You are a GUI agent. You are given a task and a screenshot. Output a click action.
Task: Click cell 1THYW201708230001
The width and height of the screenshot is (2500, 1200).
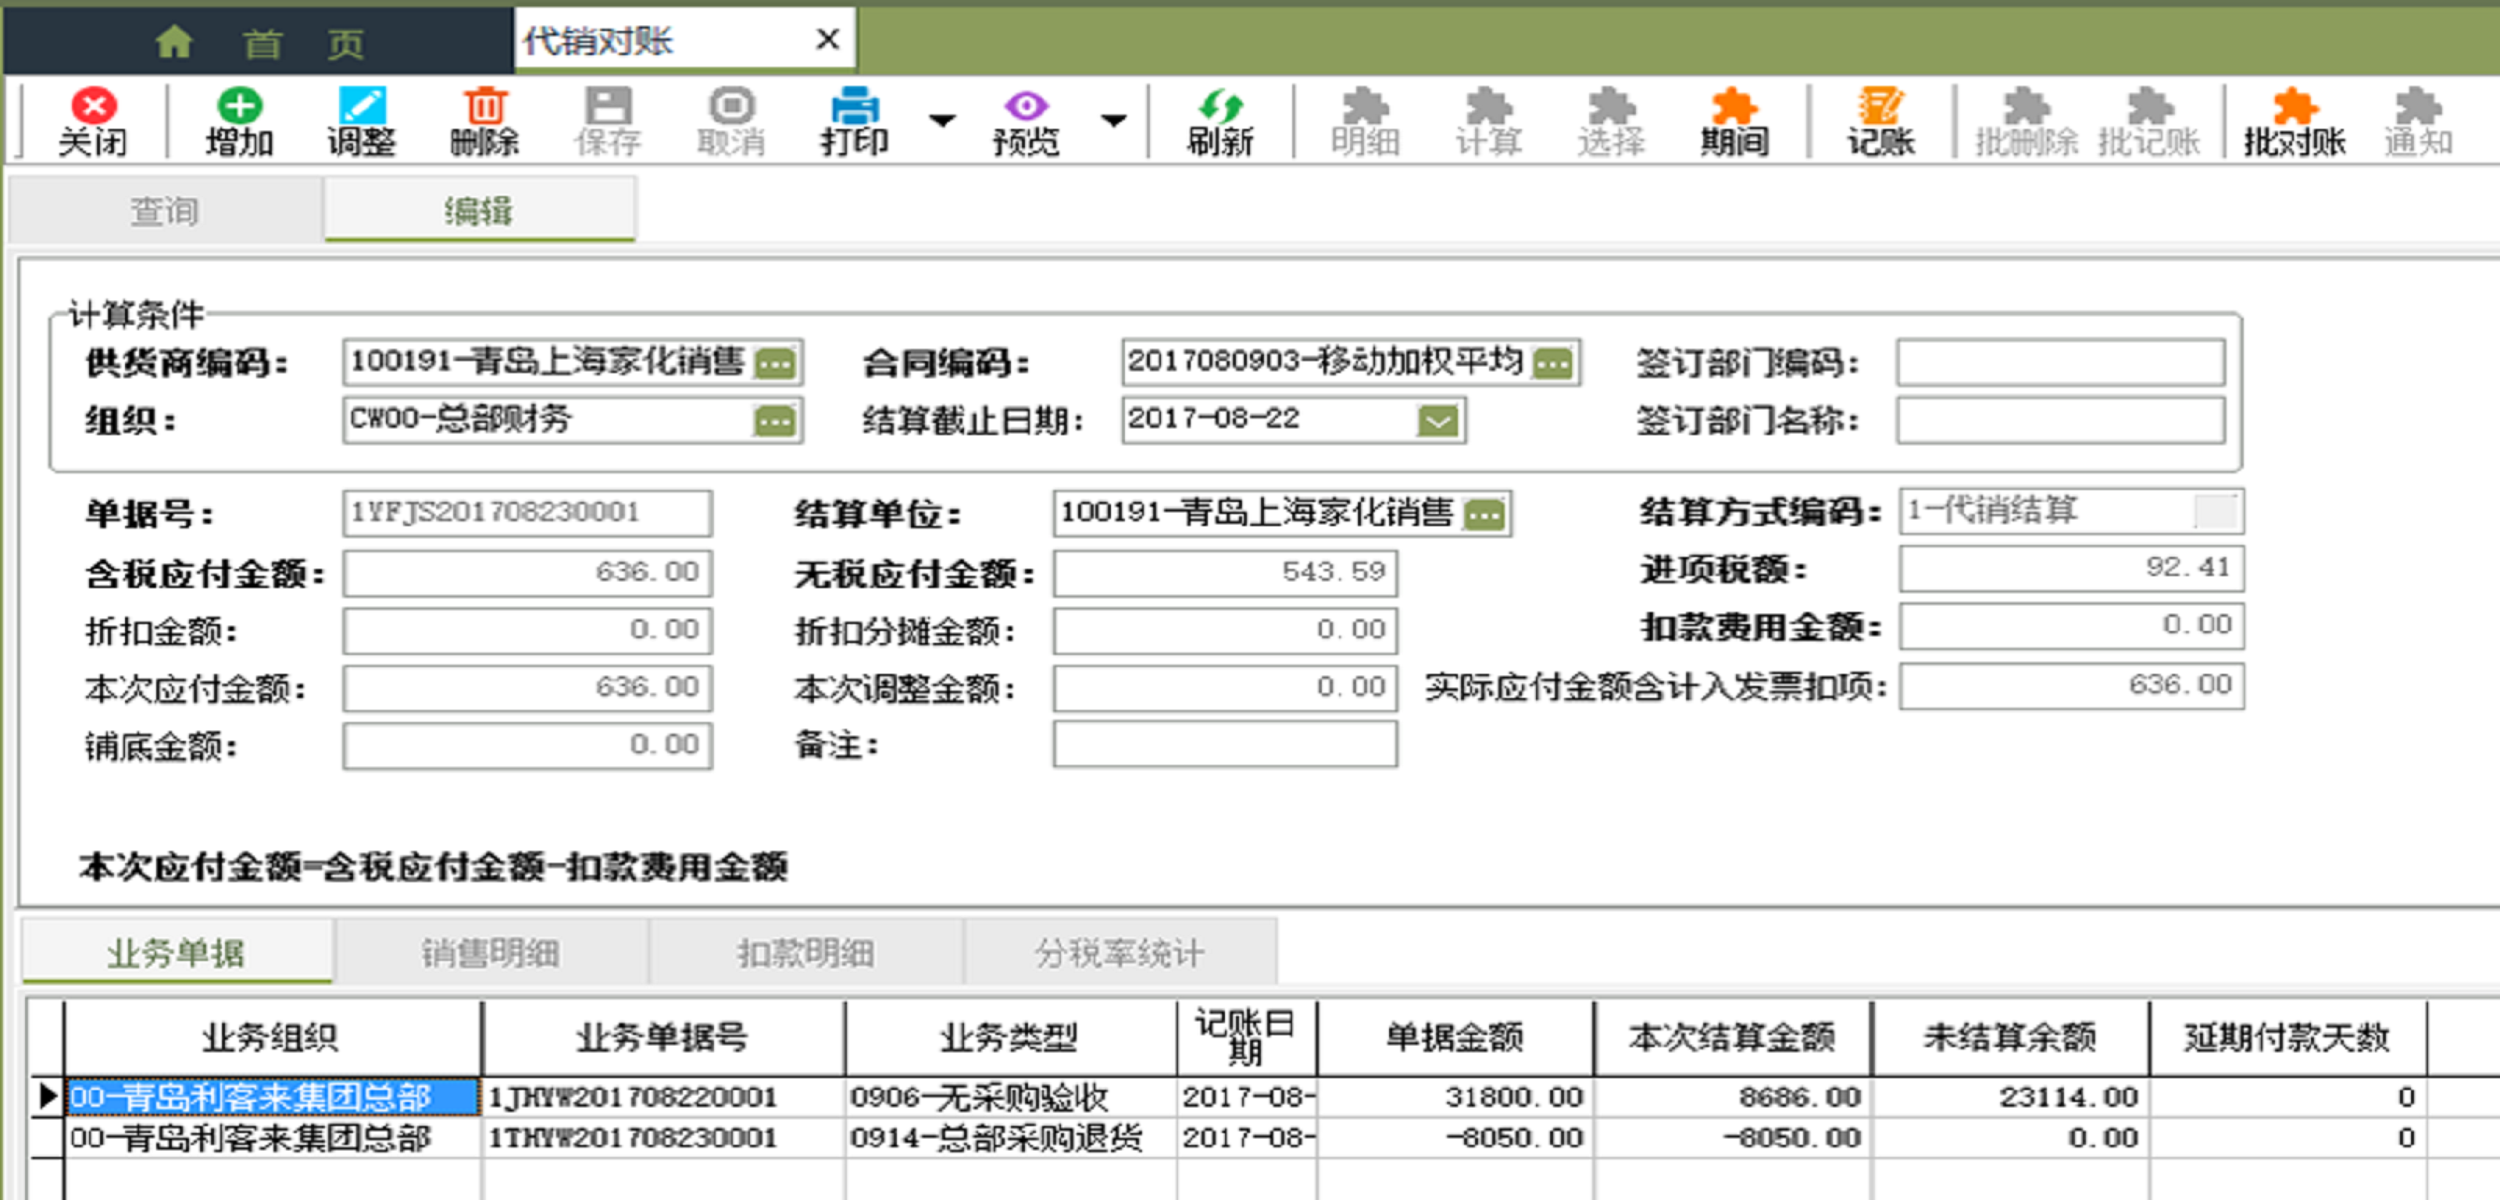click(x=663, y=1138)
